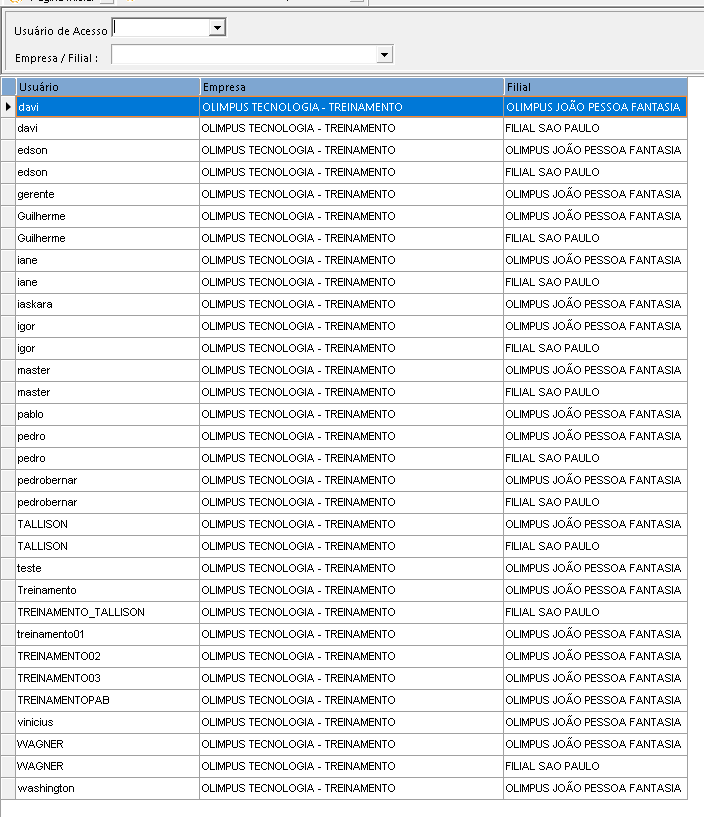Click Filial cell in the treinamento01 row

pos(596,634)
